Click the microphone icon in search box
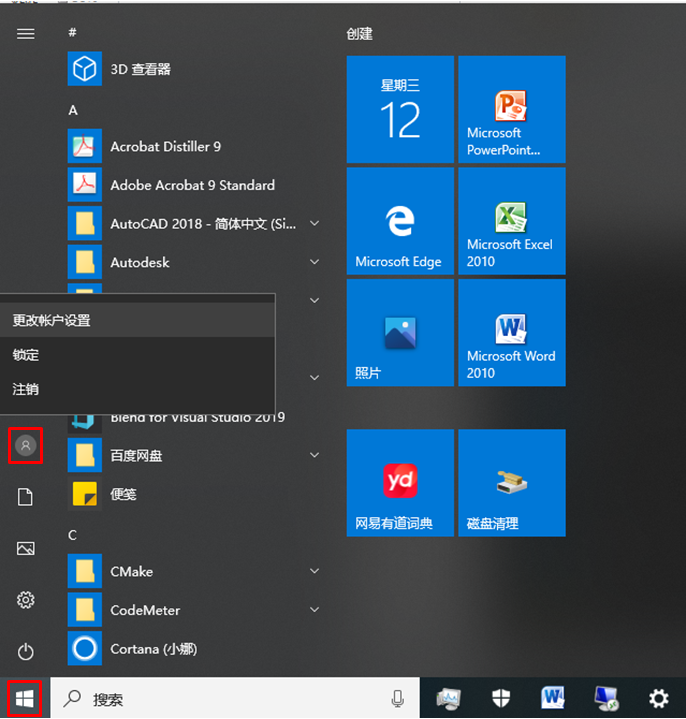The width and height of the screenshot is (686, 719). 398,699
